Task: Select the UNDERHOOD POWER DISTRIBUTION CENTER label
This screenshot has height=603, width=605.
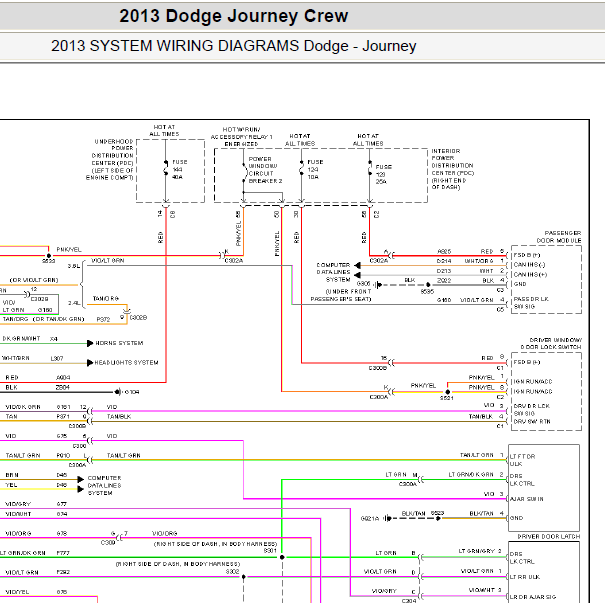Action: tap(110, 159)
